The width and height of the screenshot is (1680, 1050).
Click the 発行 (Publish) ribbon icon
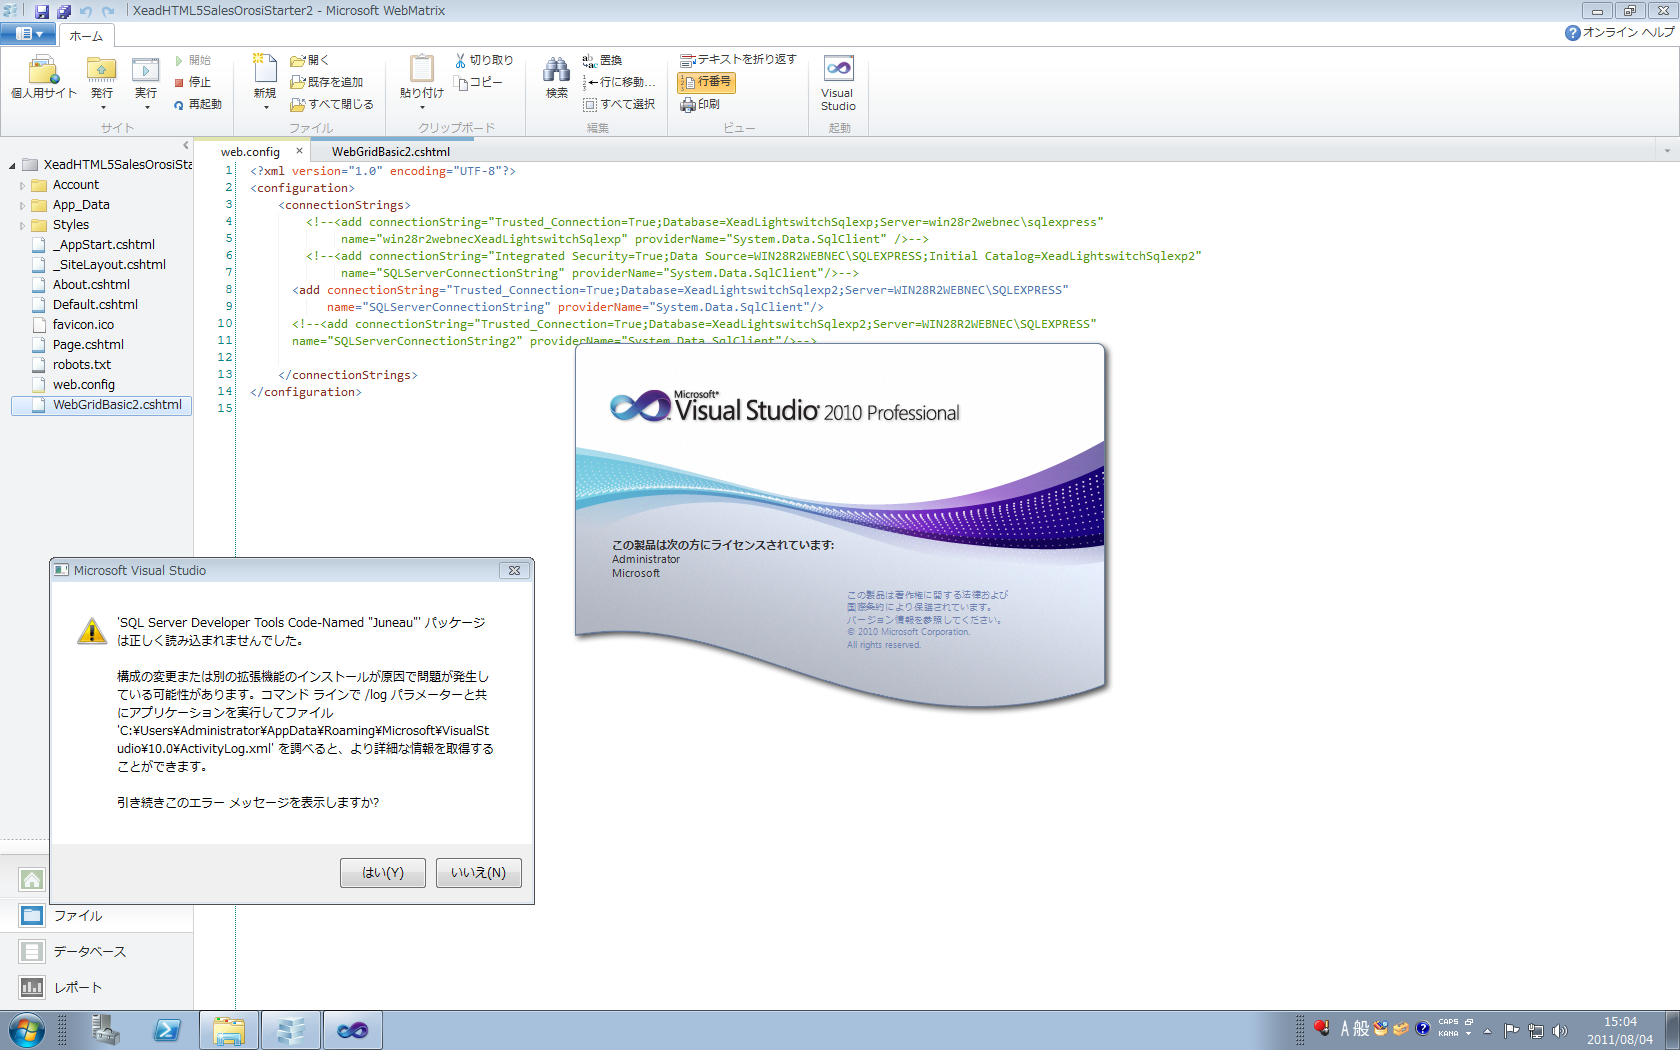tap(102, 72)
